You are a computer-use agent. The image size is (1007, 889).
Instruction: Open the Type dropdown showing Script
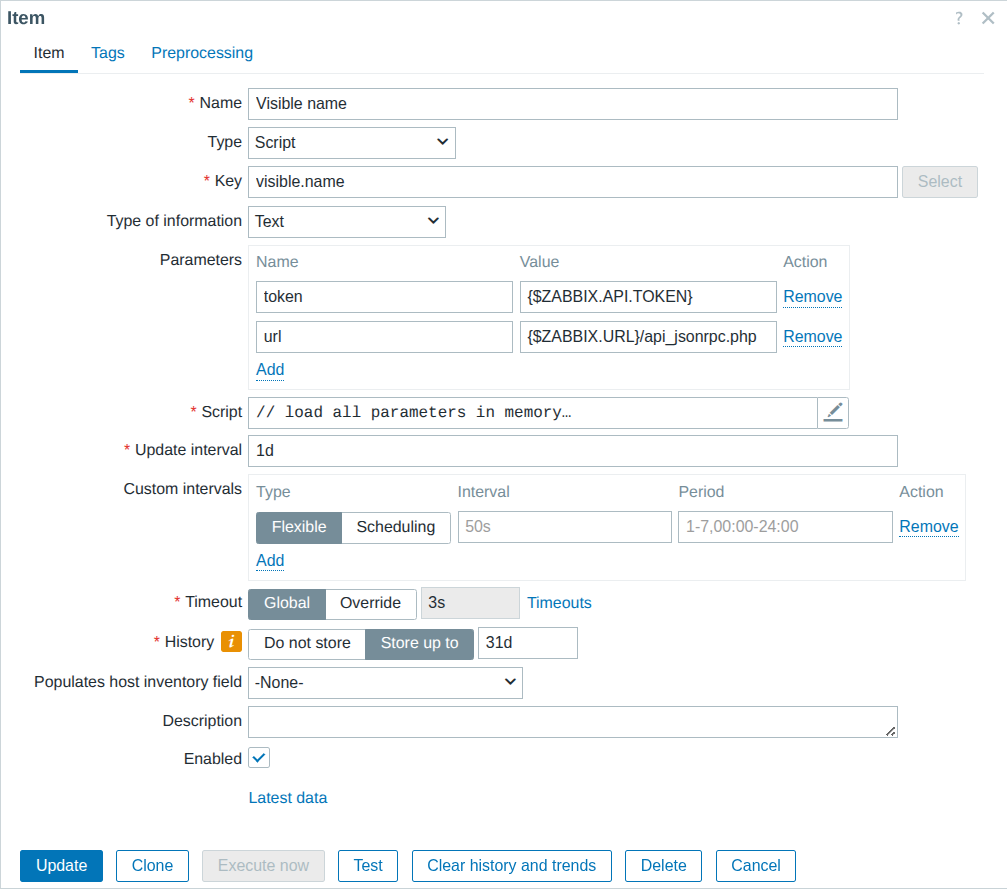(351, 142)
